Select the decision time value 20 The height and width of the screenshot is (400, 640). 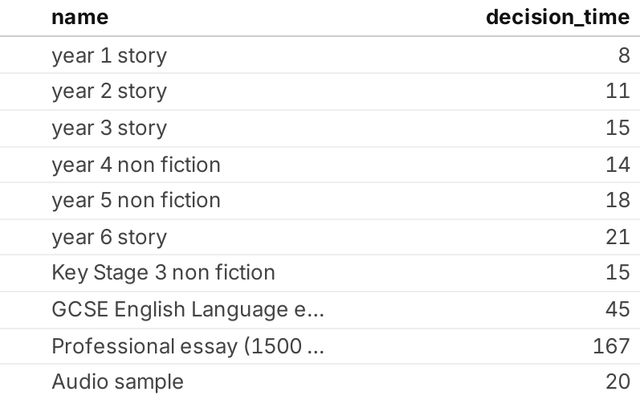[616, 381]
